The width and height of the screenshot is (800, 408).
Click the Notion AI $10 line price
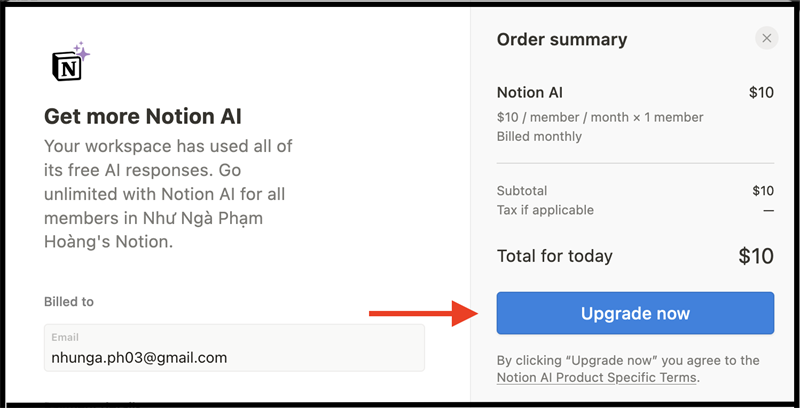761,93
